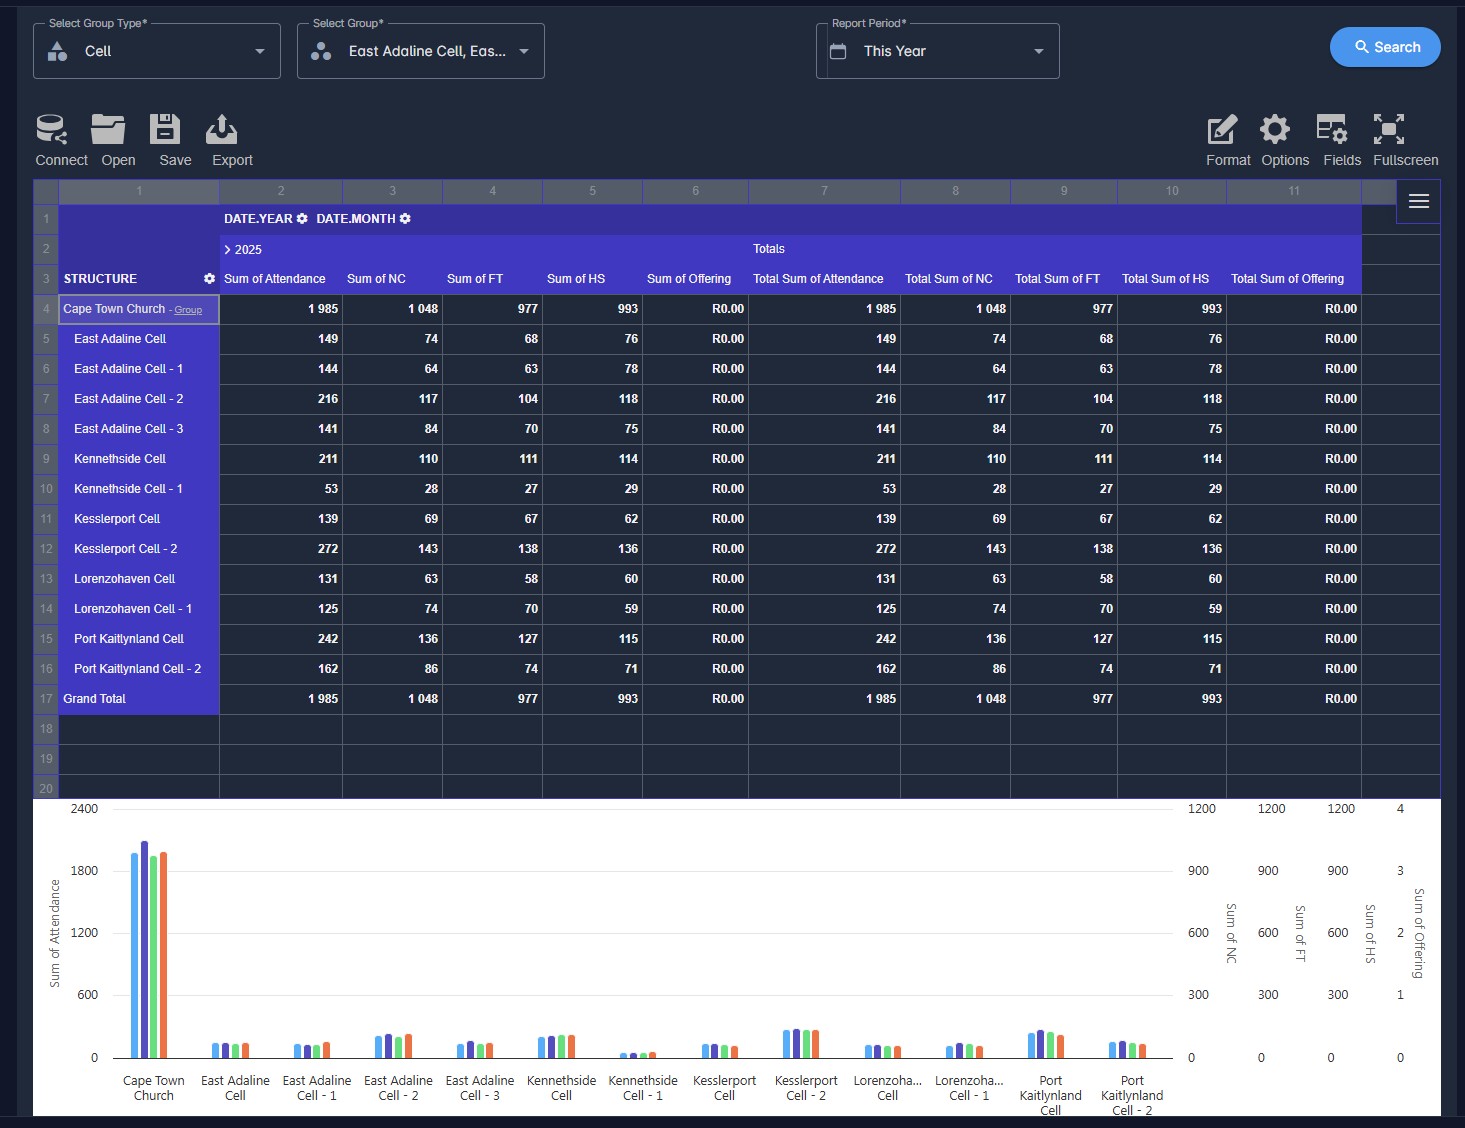The width and height of the screenshot is (1465, 1128).
Task: Sort by Sum of Attendance column header
Action: coord(275,279)
